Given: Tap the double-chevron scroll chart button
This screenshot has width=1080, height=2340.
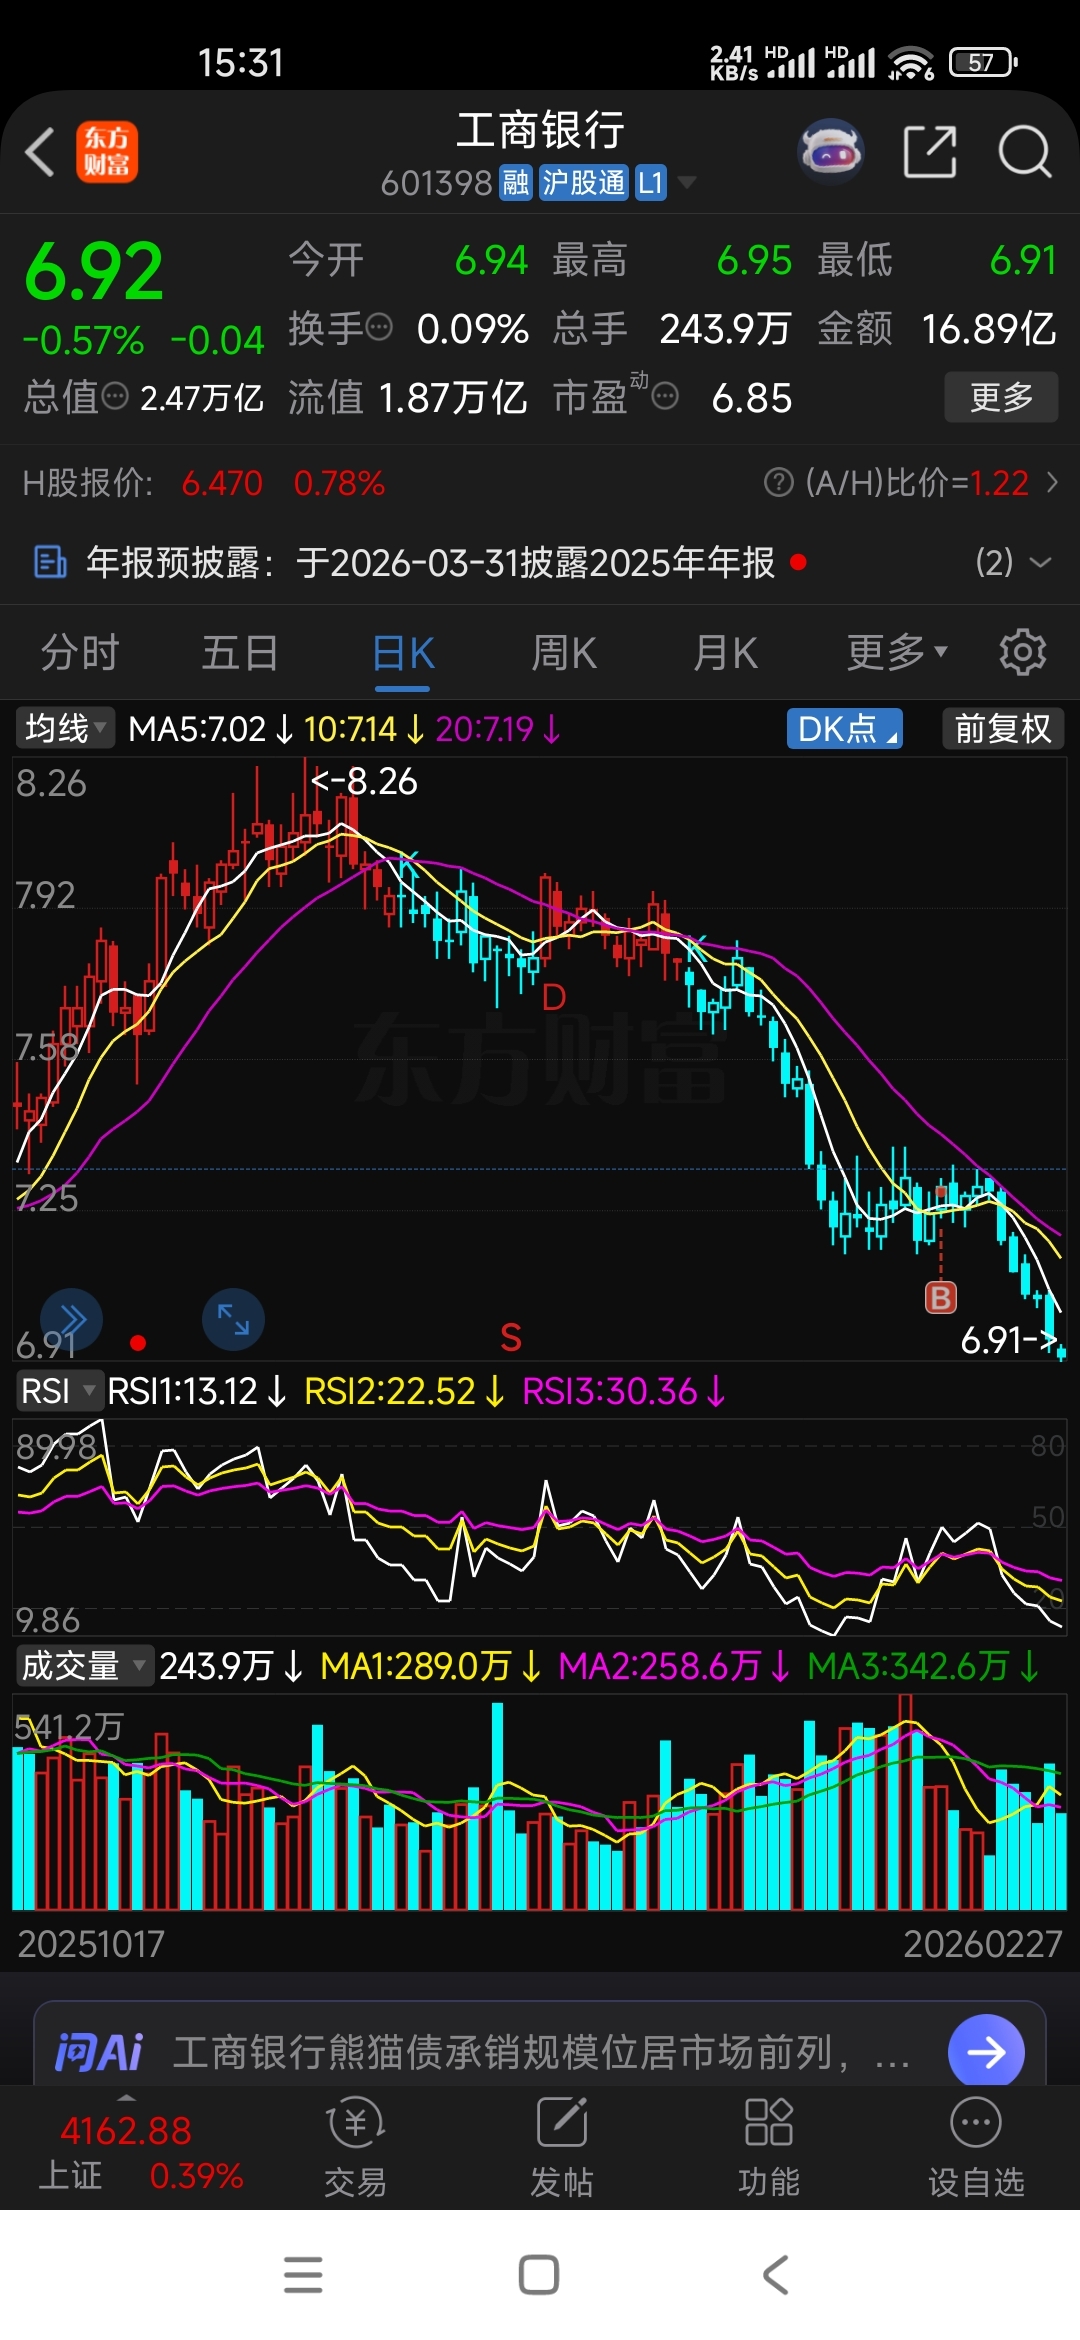Looking at the screenshot, I should point(71,1320).
